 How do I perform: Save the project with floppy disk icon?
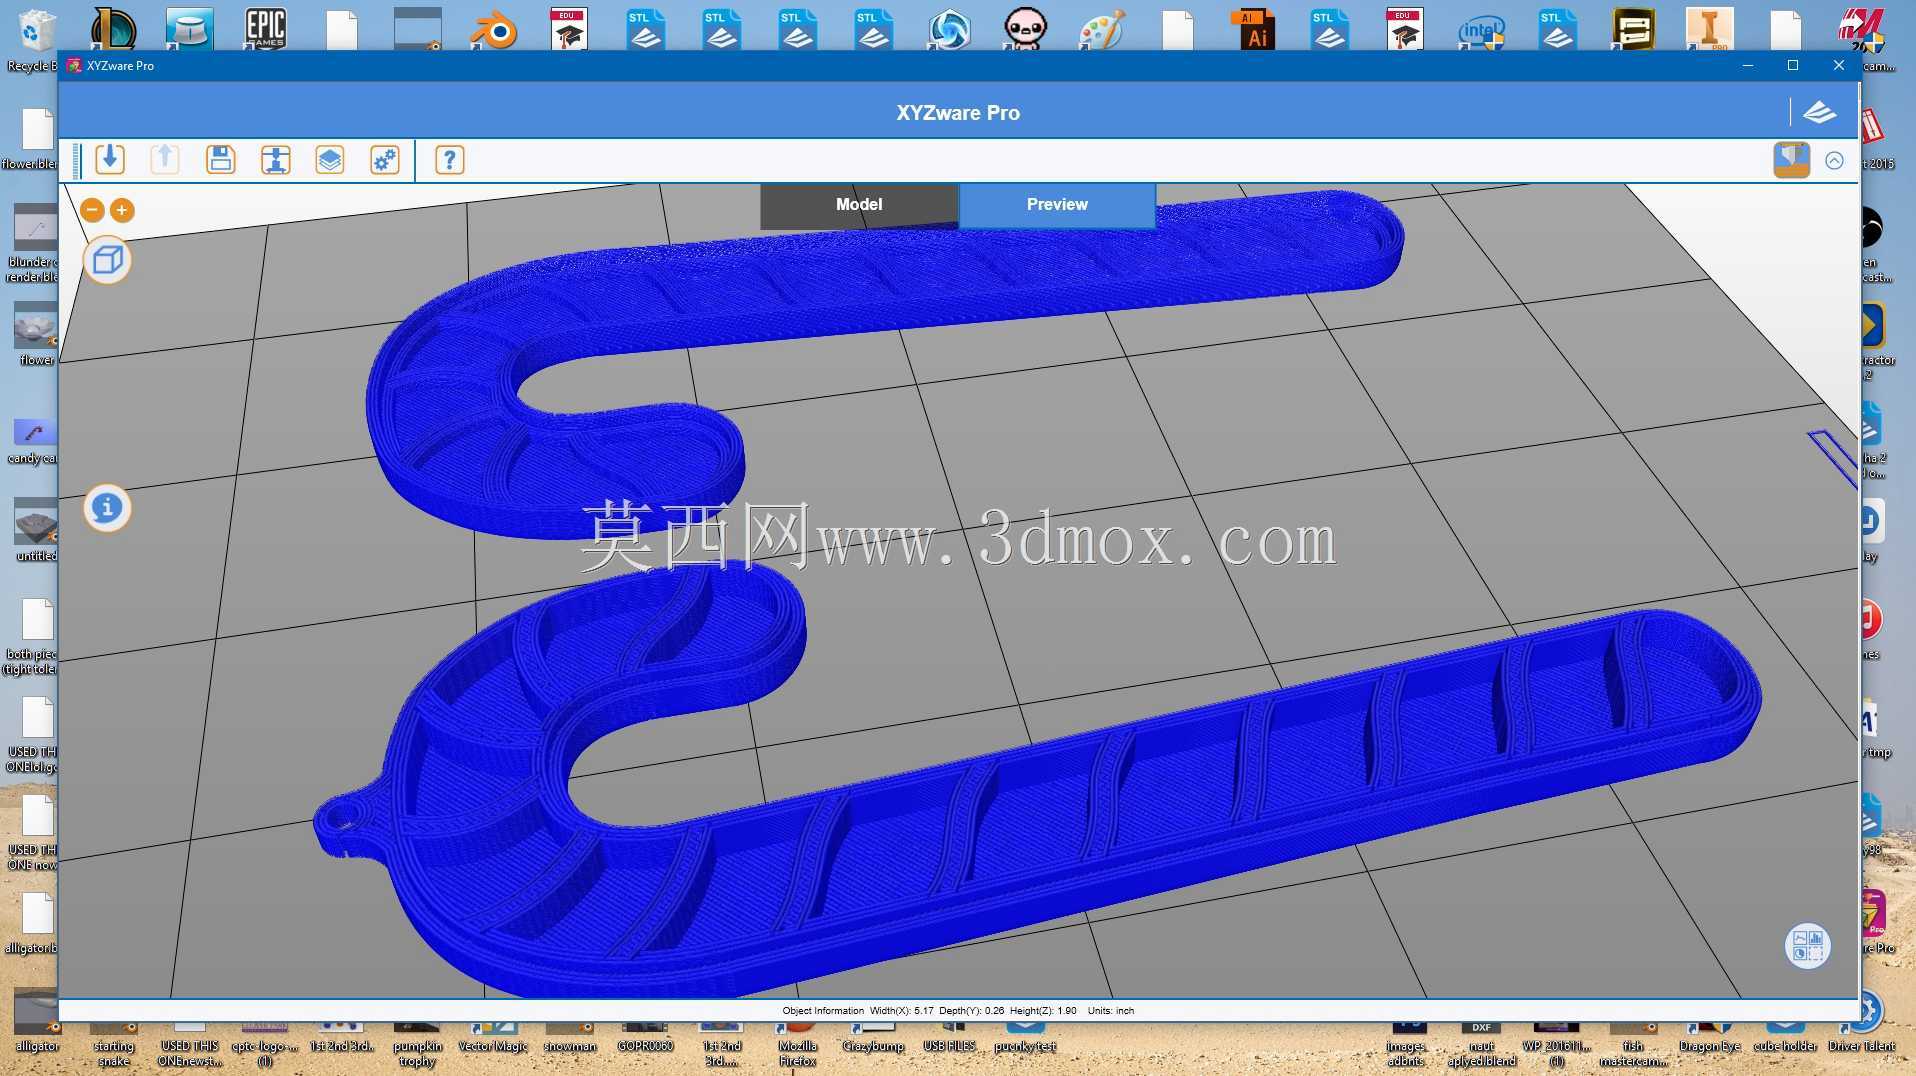pos(220,160)
